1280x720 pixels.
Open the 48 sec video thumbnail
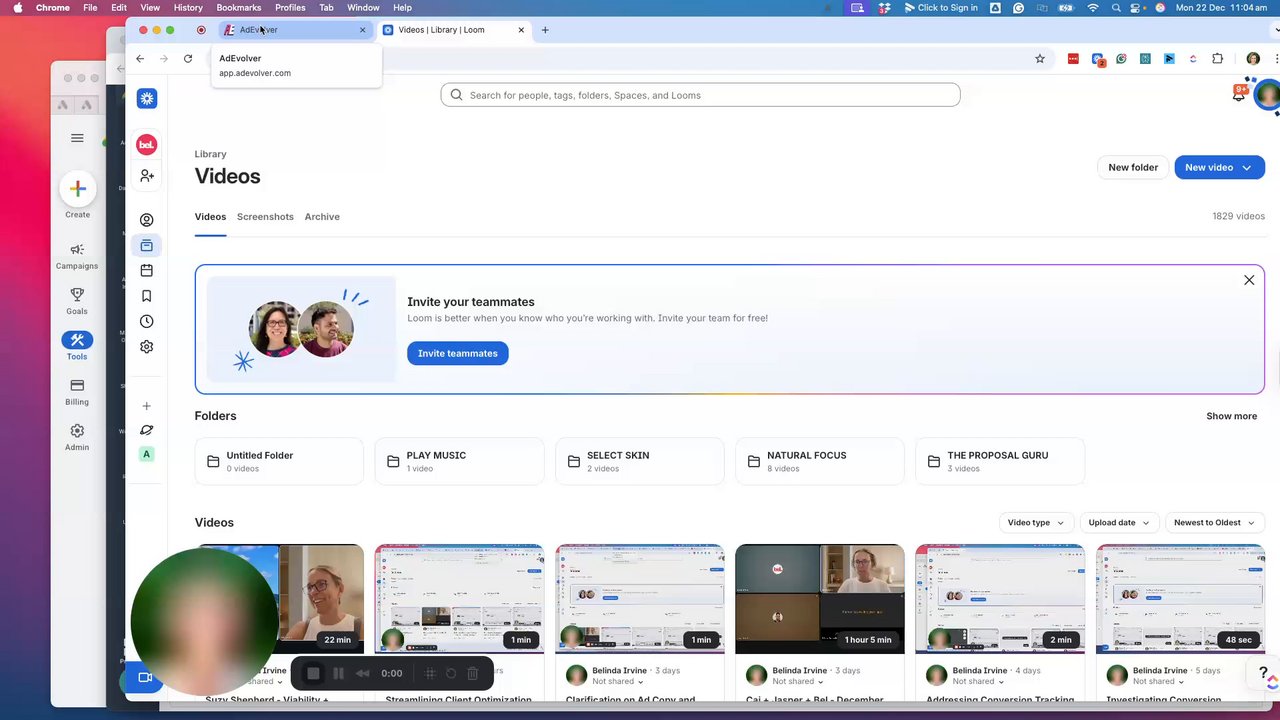pyautogui.click(x=1180, y=599)
